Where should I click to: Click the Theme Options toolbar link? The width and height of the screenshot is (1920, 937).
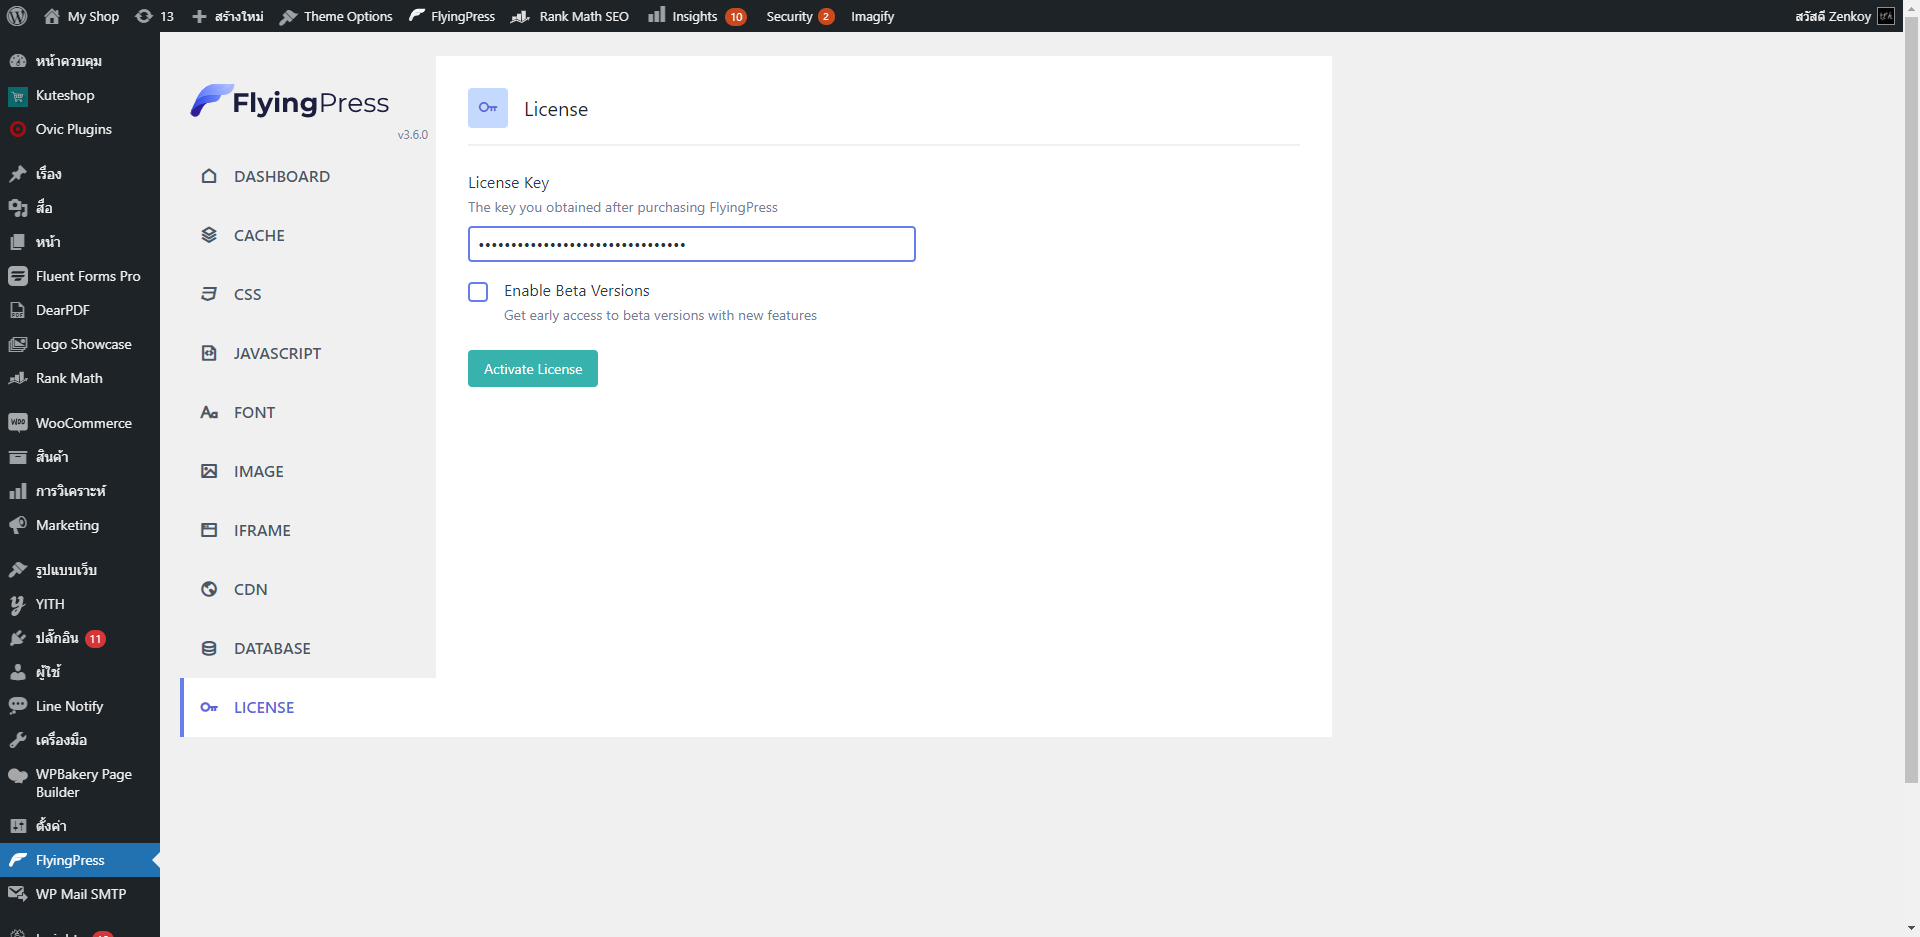pos(336,16)
